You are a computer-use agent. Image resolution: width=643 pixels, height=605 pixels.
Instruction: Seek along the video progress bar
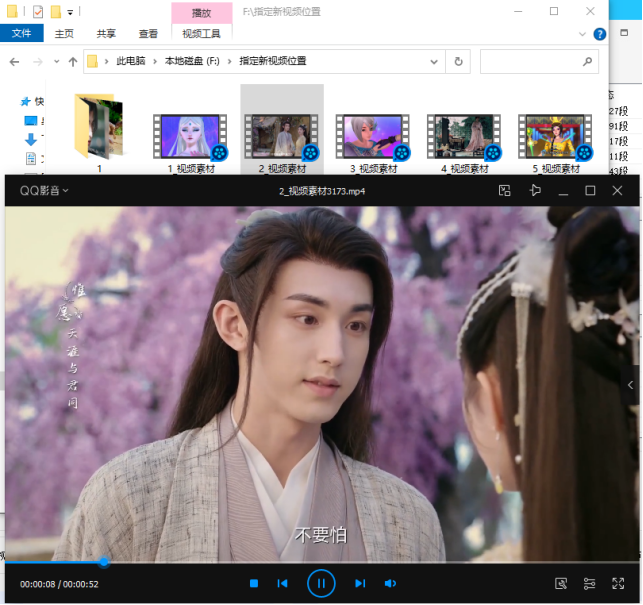[x=322, y=562]
